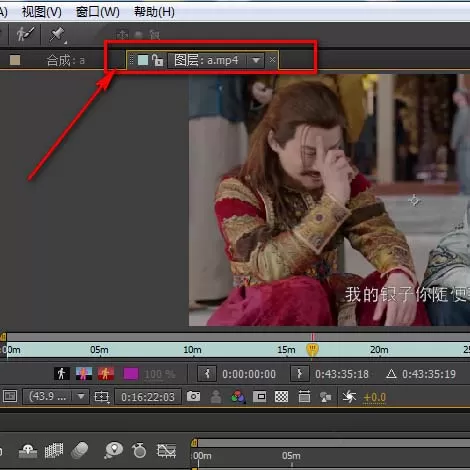Click the 0:43:35:19 duration value
Image resolution: width=470 pixels, height=470 pixels.
(429, 374)
